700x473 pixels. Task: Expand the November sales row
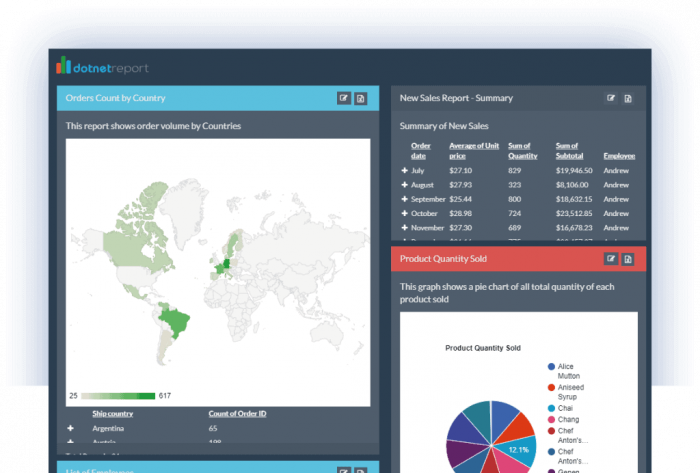point(404,228)
